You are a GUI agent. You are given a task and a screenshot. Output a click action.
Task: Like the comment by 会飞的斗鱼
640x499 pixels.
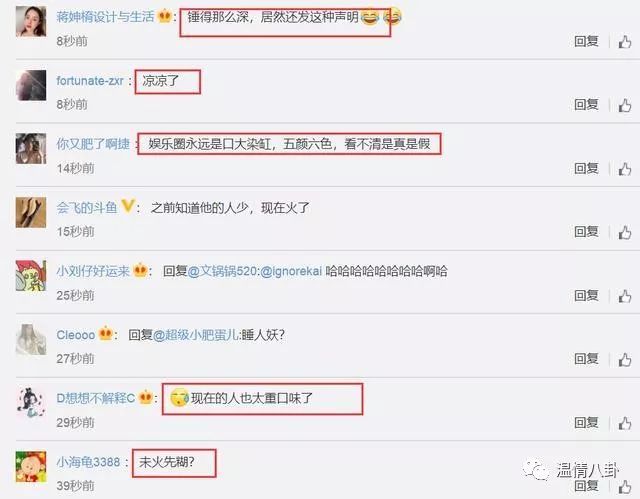point(624,233)
